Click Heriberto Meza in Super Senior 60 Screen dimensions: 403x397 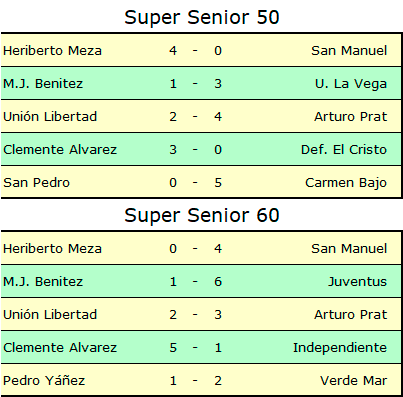(52, 249)
